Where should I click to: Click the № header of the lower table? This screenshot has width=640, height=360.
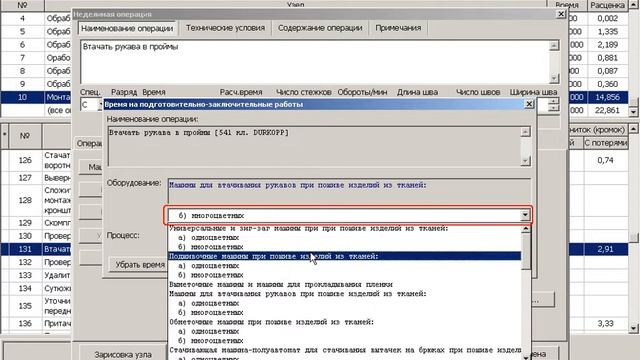[x=25, y=136]
